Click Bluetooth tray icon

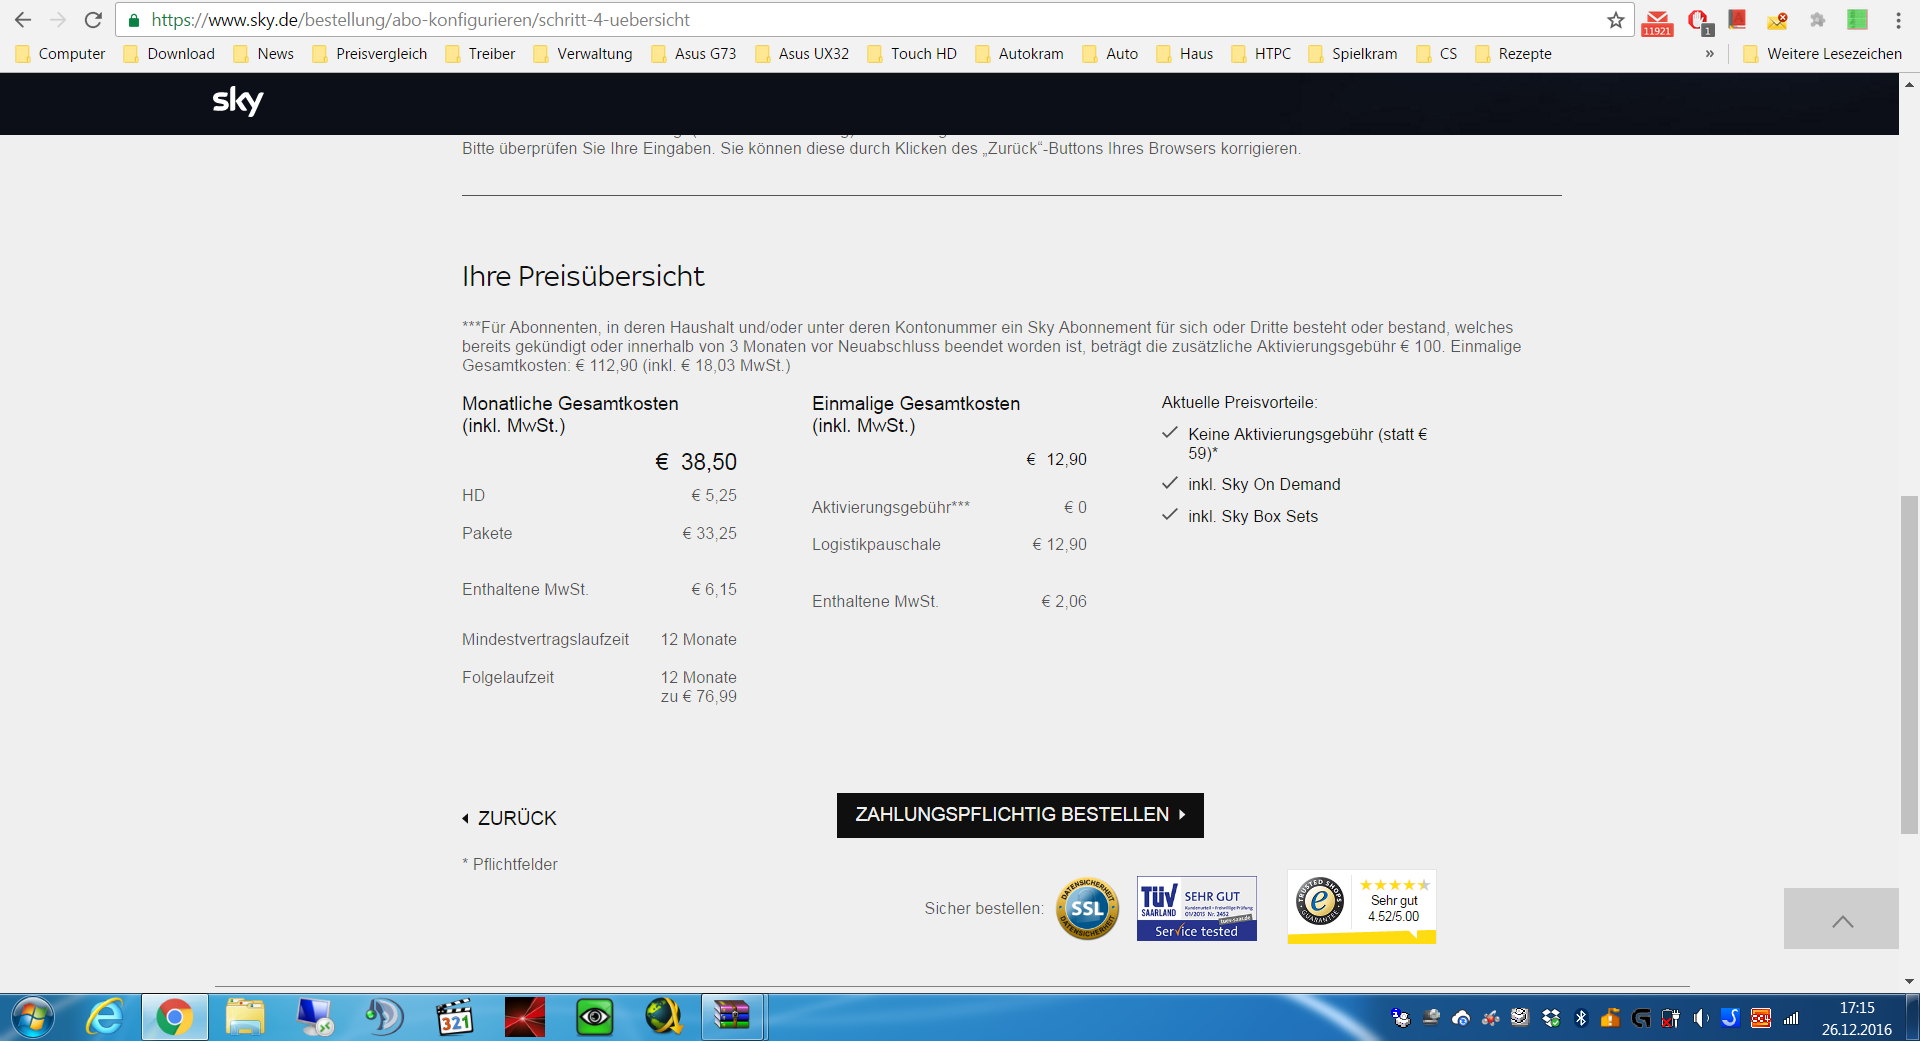[x=1581, y=1018]
